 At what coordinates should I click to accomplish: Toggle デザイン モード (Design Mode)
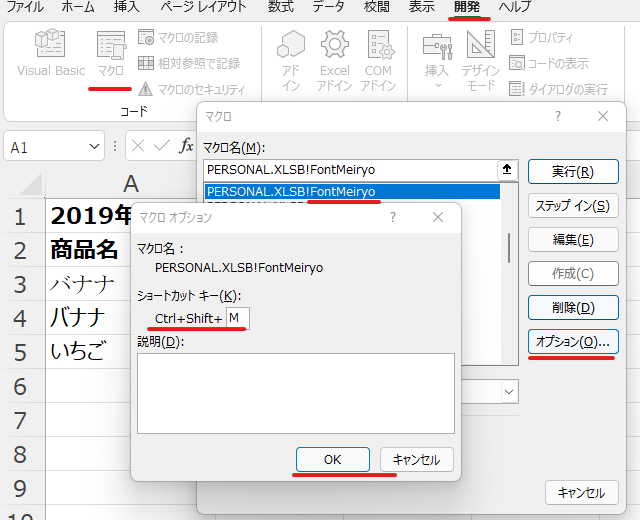pos(481,61)
